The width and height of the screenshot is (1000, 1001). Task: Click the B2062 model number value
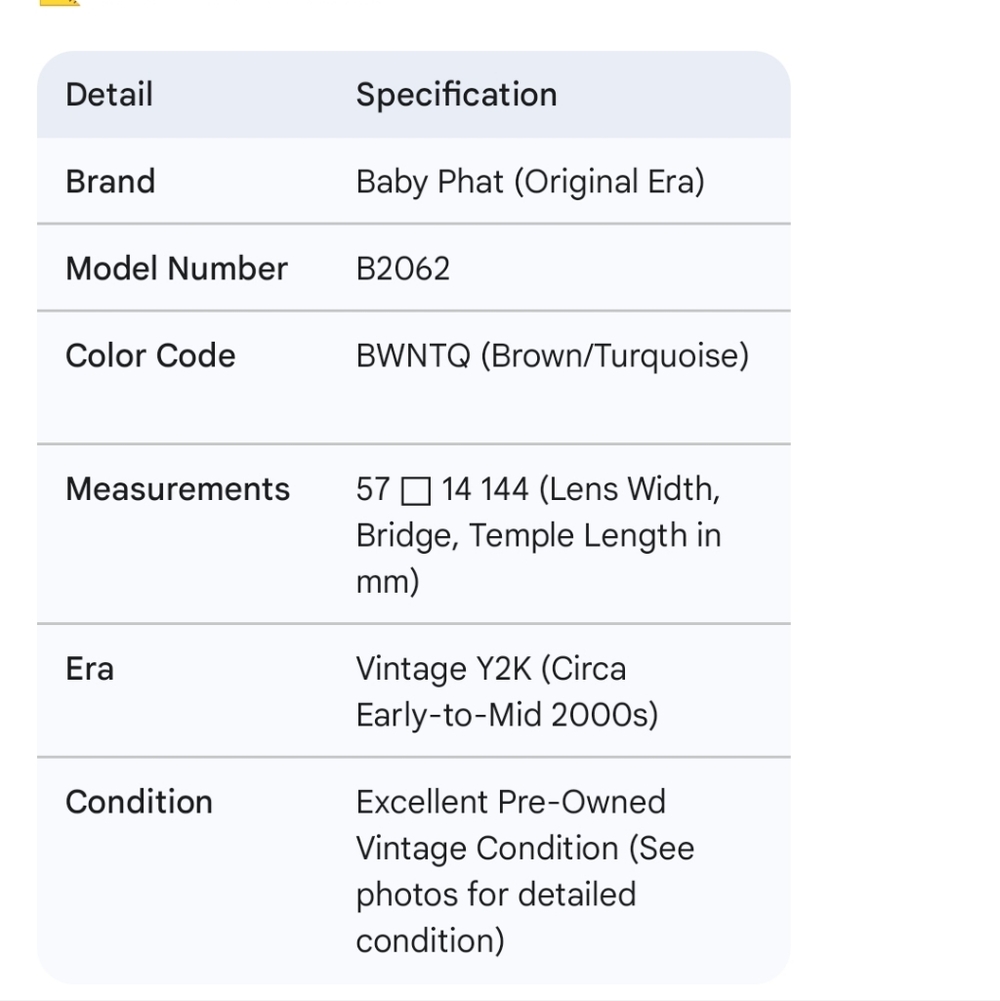[x=403, y=269]
